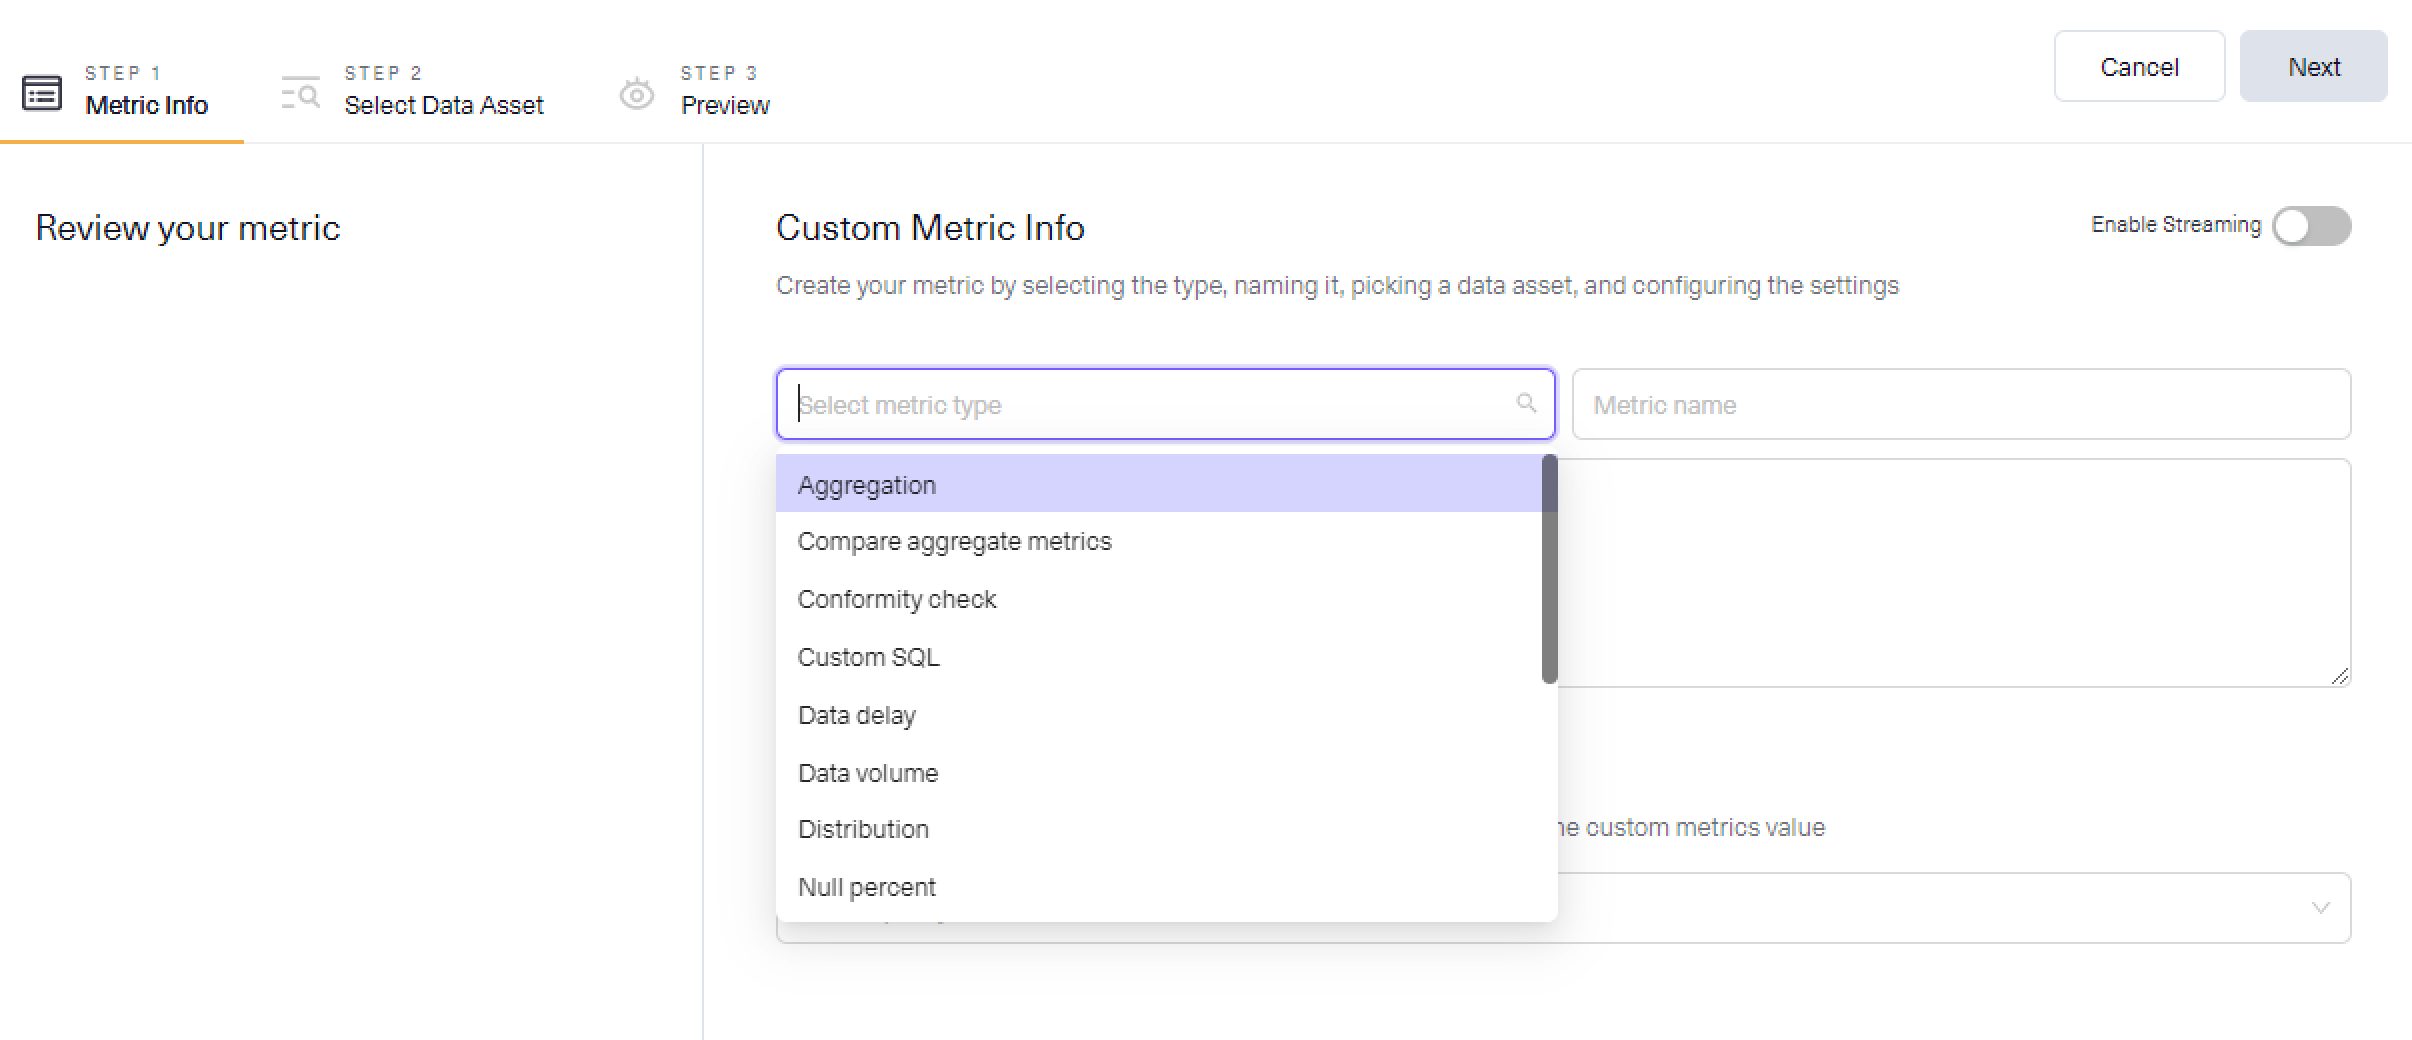Select Data volume metric type
Image resolution: width=2412 pixels, height=1040 pixels.
click(867, 773)
